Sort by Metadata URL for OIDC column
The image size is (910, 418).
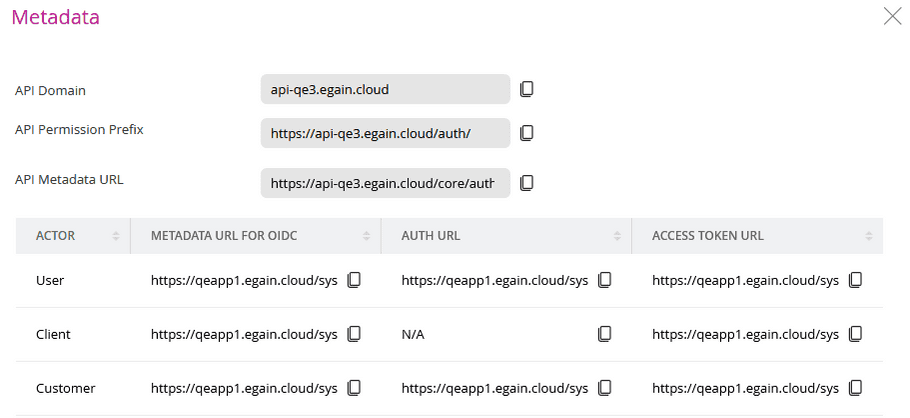click(x=367, y=236)
